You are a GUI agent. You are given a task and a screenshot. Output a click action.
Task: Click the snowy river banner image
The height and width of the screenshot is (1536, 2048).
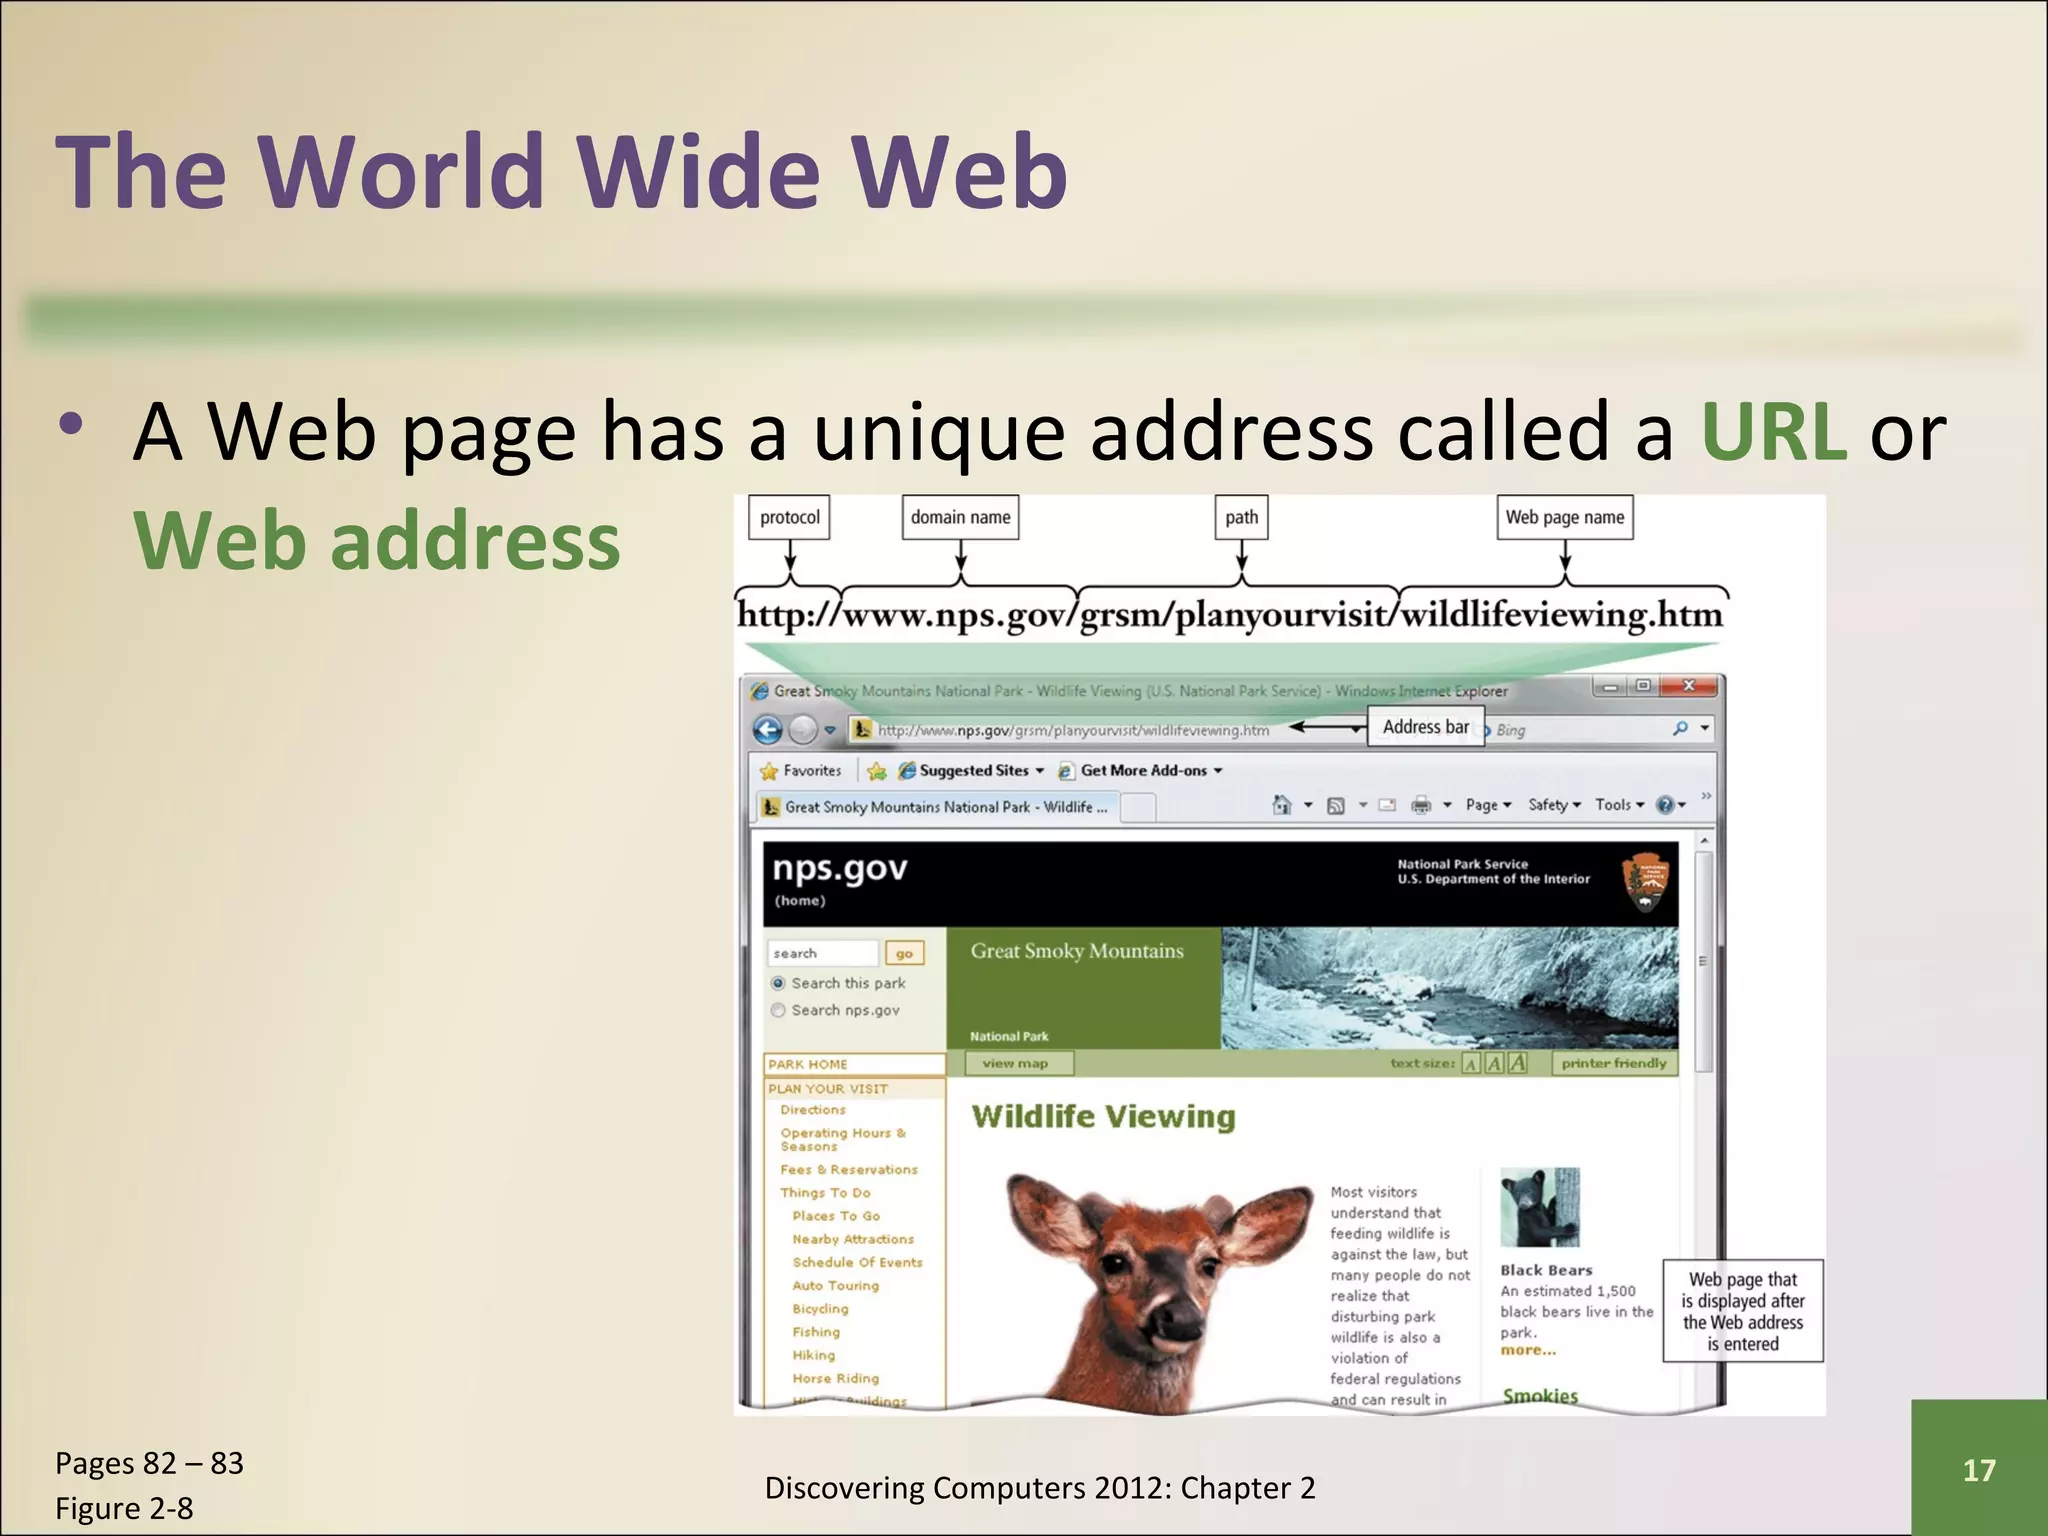[1449, 988]
